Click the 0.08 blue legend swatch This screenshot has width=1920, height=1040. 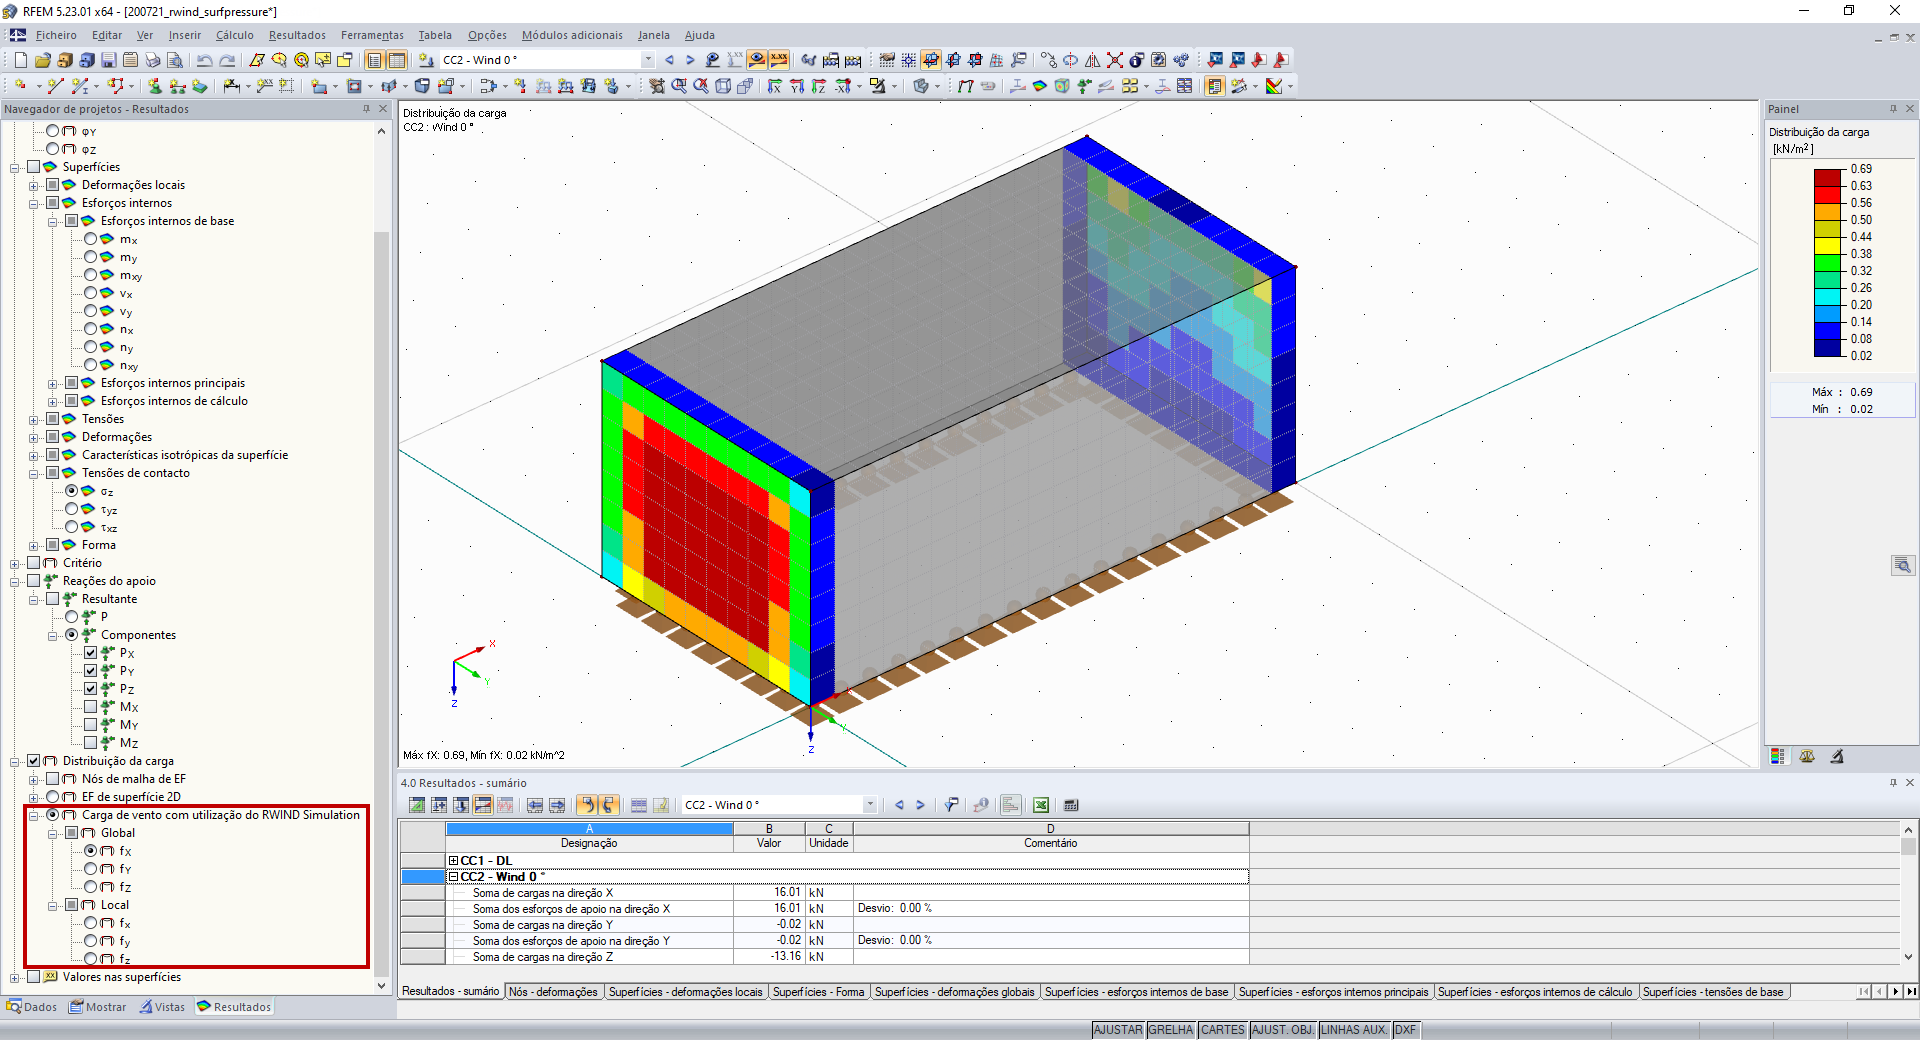click(x=1828, y=347)
